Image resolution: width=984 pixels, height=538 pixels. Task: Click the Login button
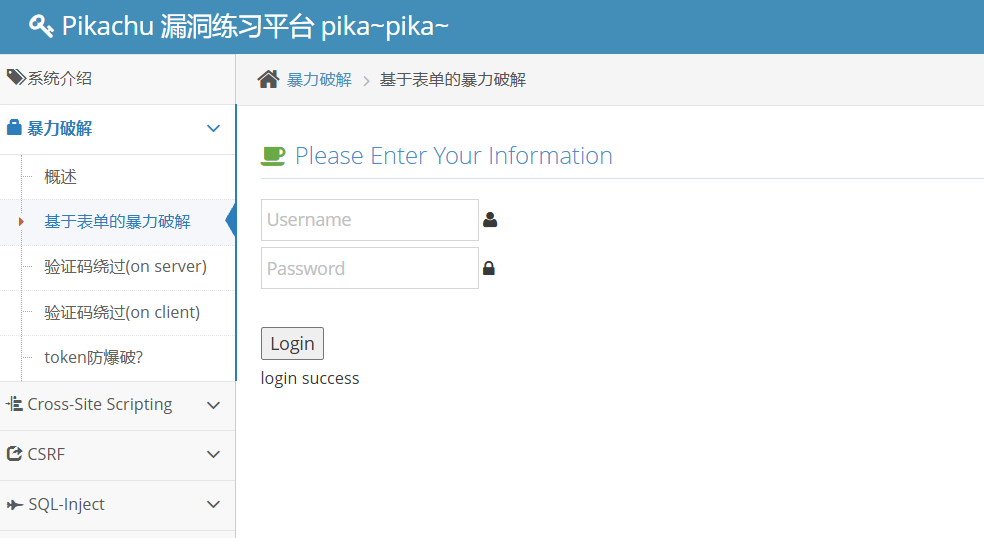coord(292,343)
